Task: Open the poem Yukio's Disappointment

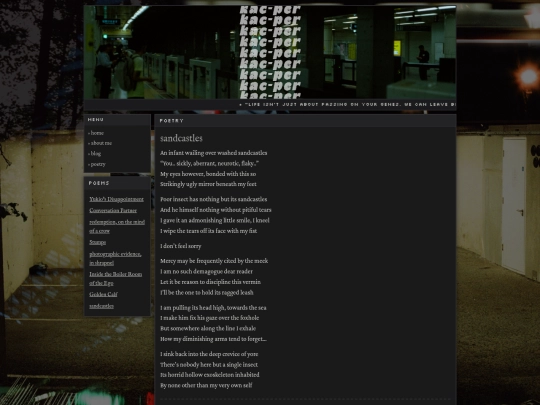Action: click(x=116, y=199)
